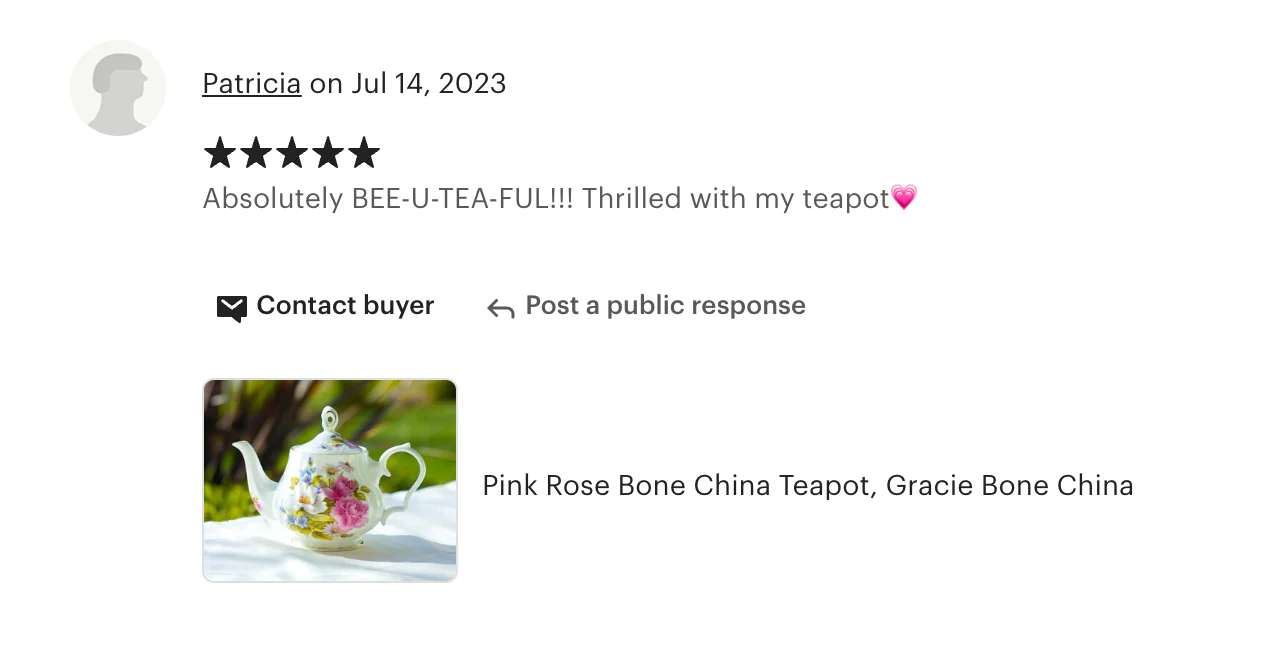Open Patricia's profile link
This screenshot has width=1268, height=648.
(251, 83)
